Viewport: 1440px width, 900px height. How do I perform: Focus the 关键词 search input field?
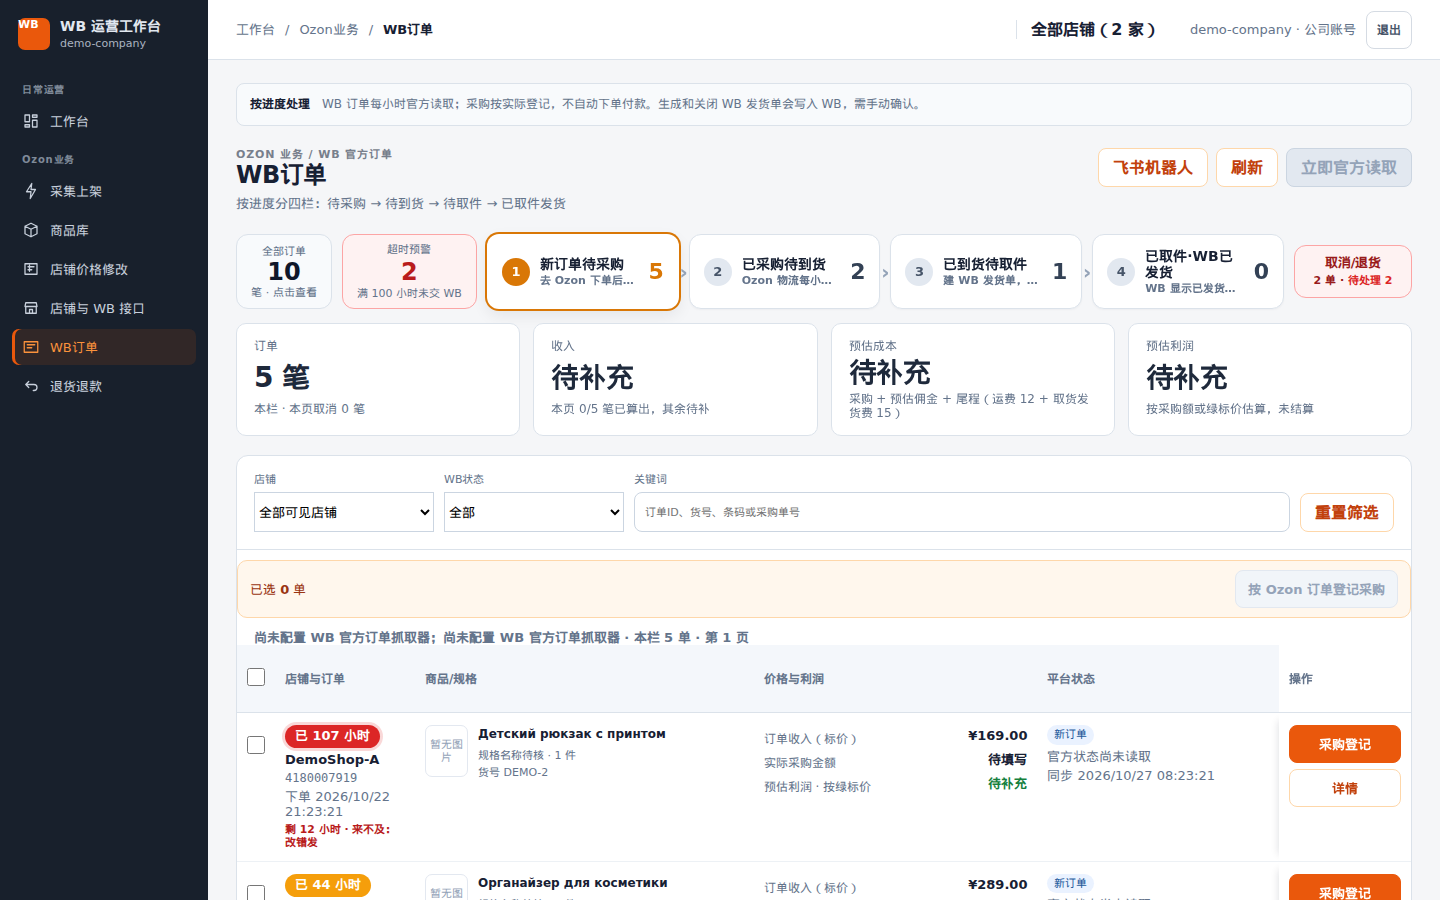pos(962,512)
